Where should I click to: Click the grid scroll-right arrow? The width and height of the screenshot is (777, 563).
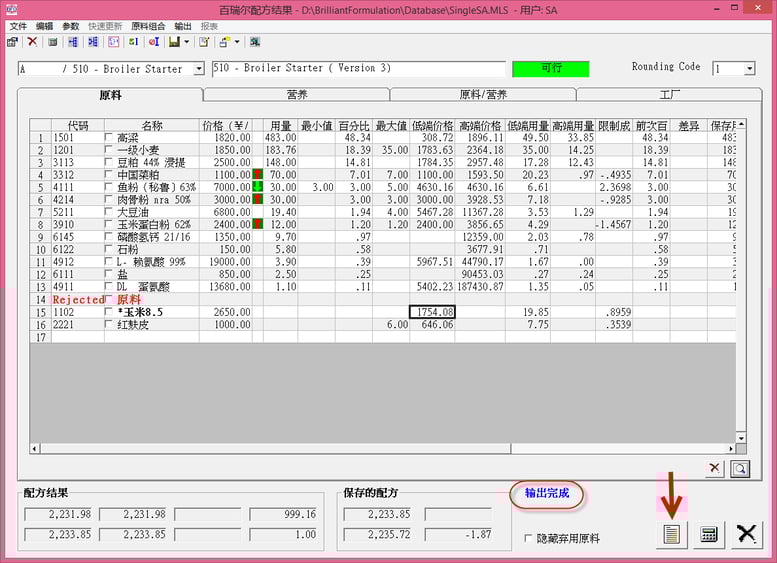[x=731, y=449]
